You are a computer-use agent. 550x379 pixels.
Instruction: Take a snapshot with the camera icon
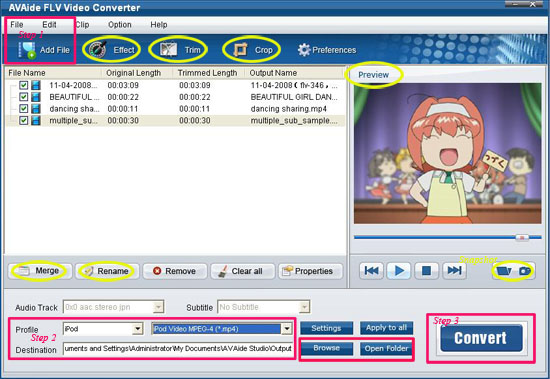click(x=525, y=271)
